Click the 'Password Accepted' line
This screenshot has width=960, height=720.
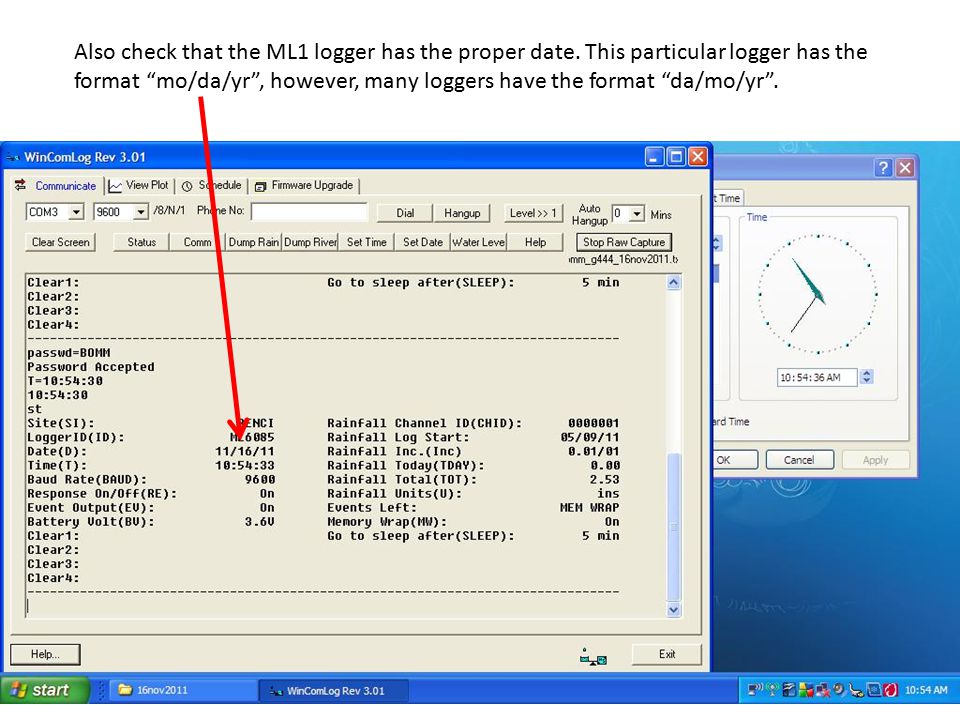pos(91,367)
